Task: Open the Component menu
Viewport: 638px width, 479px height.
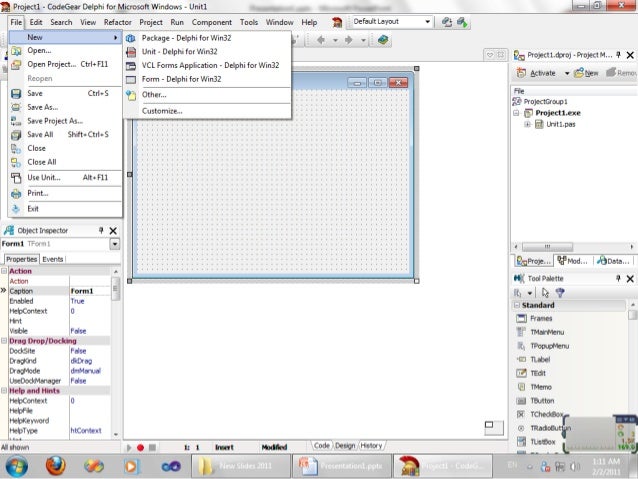Action: 212,22
